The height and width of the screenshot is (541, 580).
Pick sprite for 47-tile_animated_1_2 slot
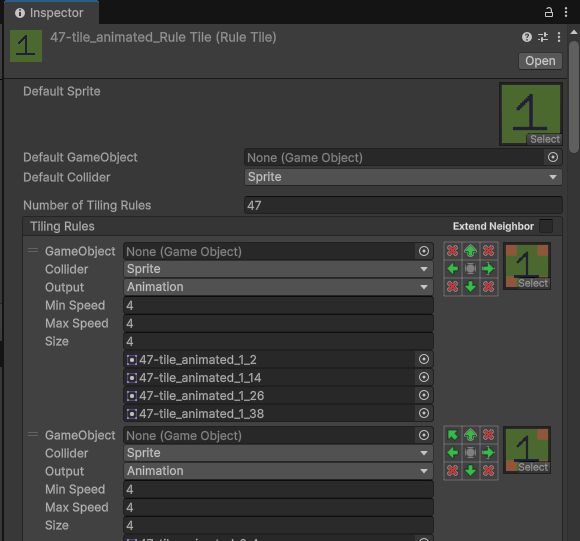coord(424,359)
